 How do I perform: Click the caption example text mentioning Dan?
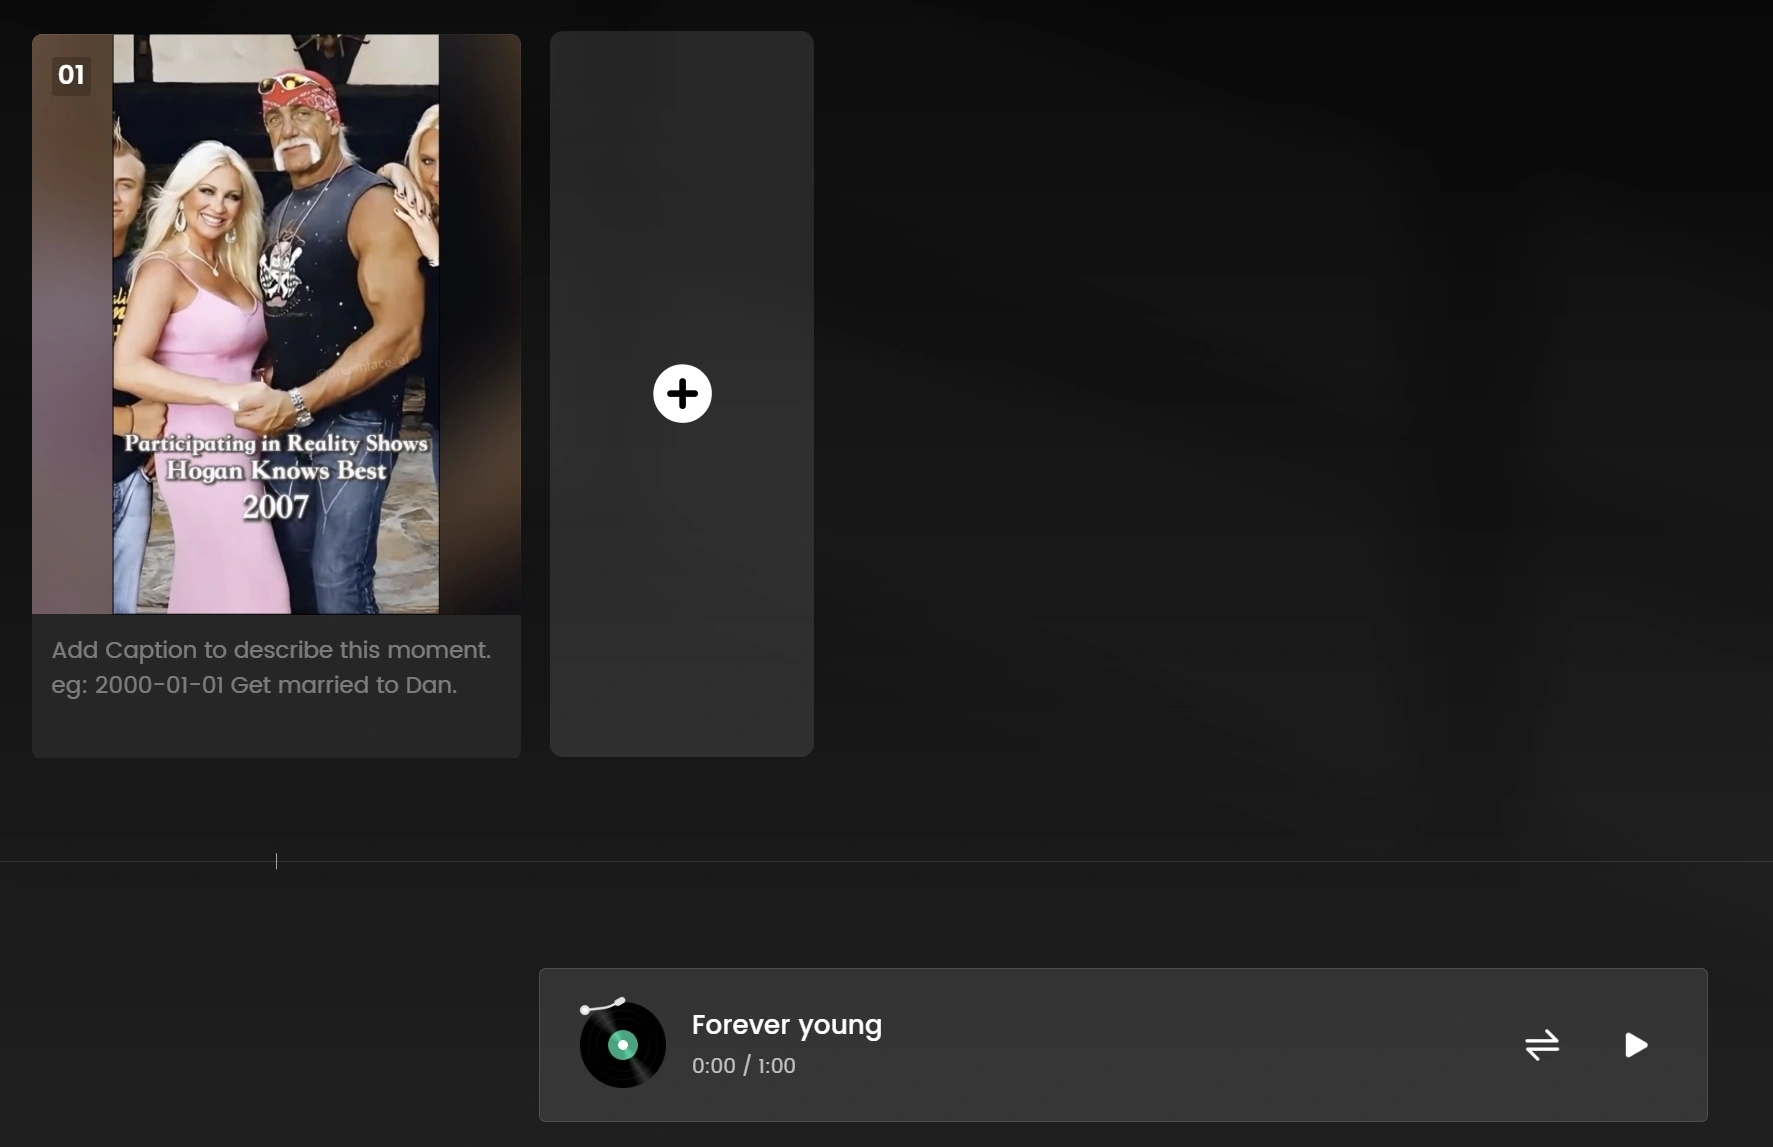pos(254,685)
